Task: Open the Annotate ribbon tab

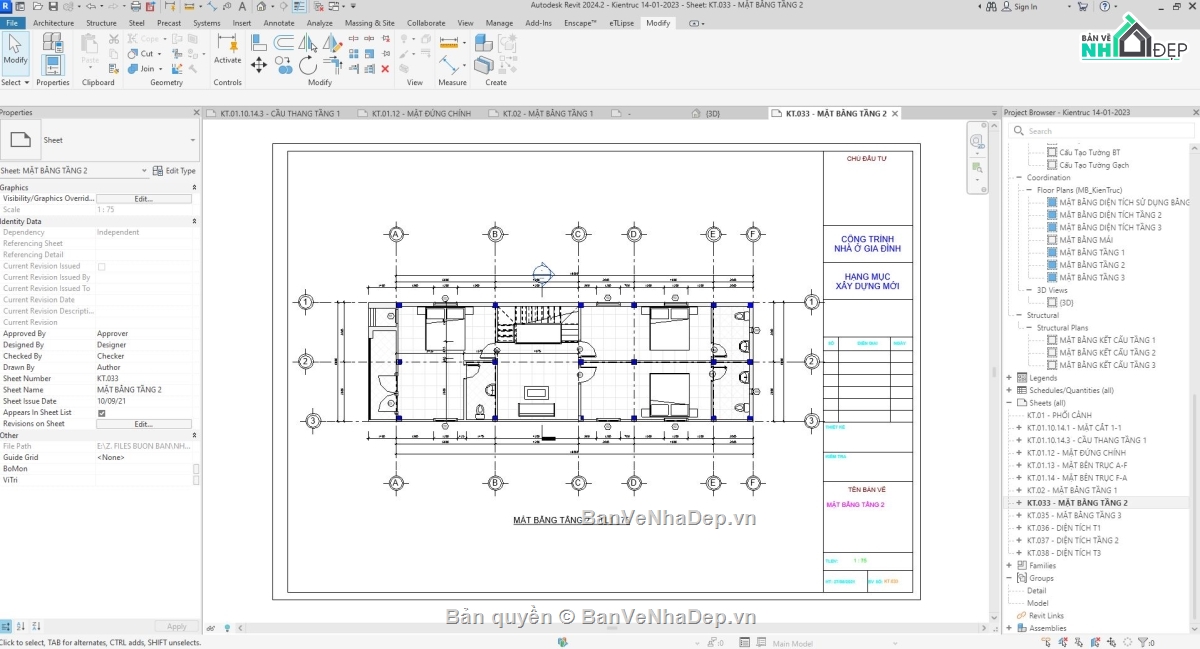Action: tap(280, 22)
